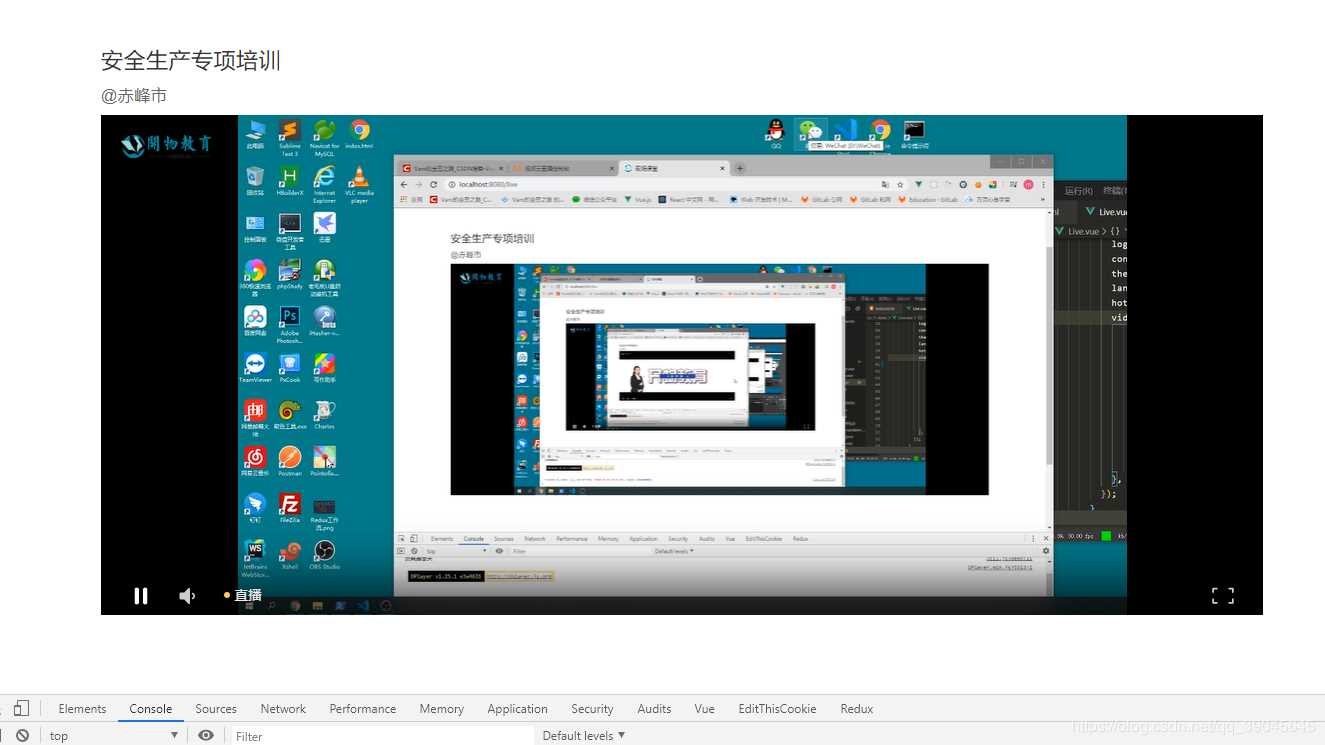
Task: Click the 直播 live indicator label
Action: (x=248, y=595)
